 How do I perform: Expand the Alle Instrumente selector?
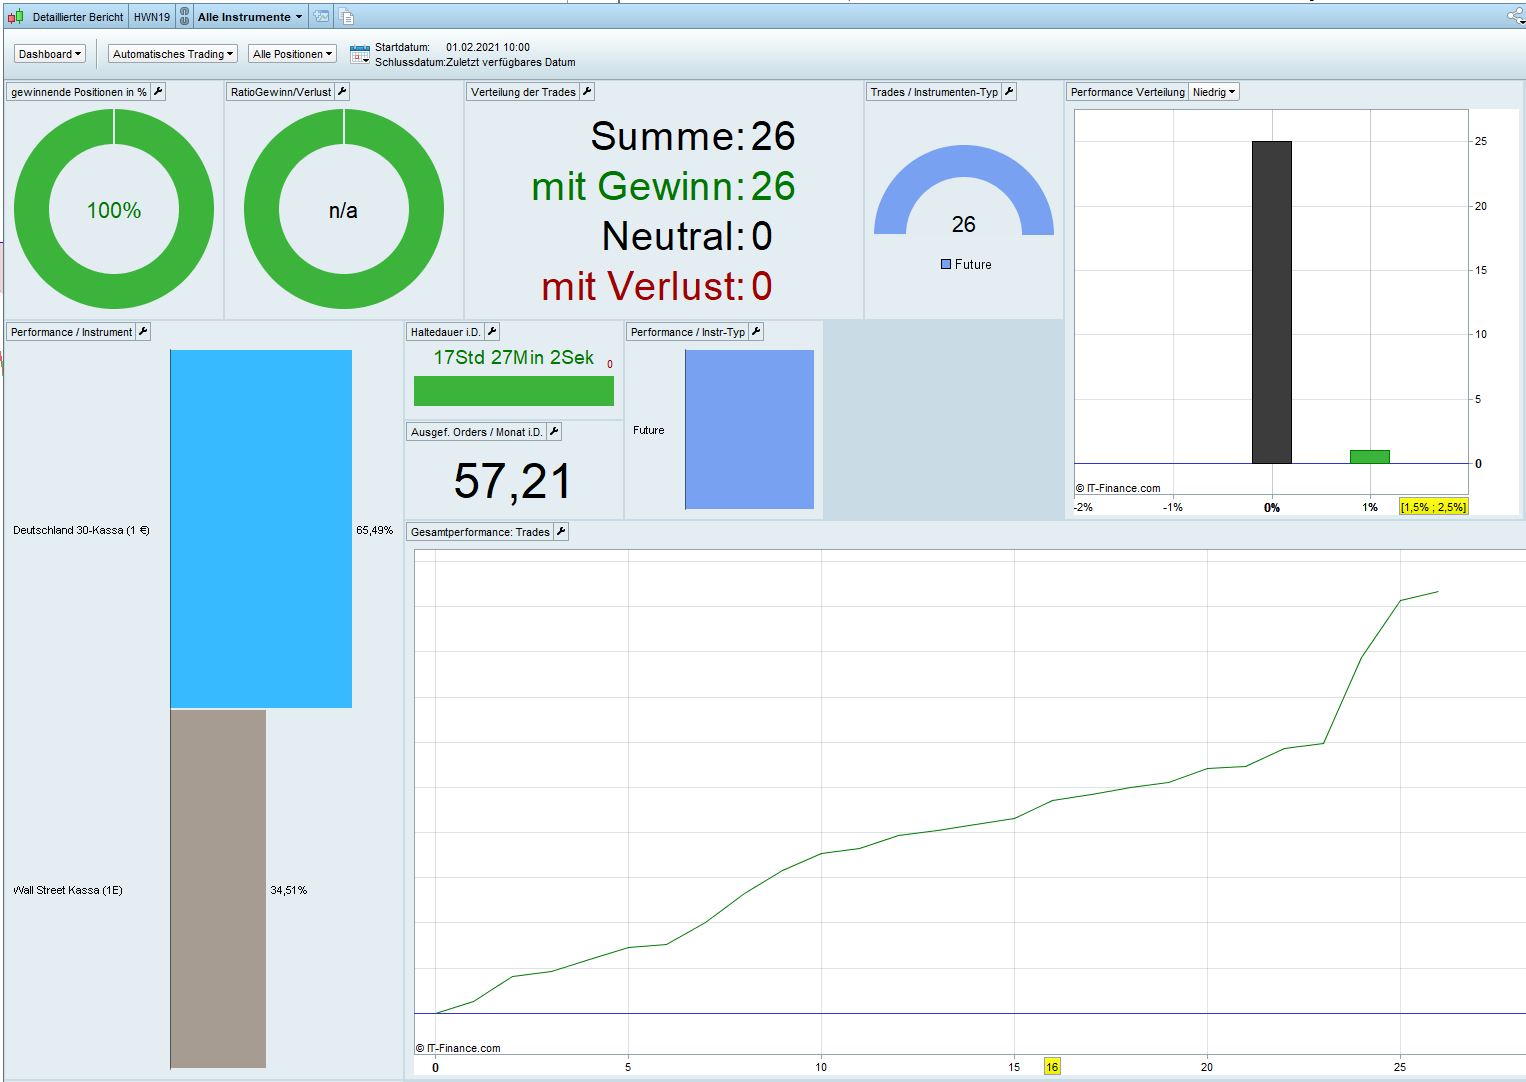tap(250, 17)
